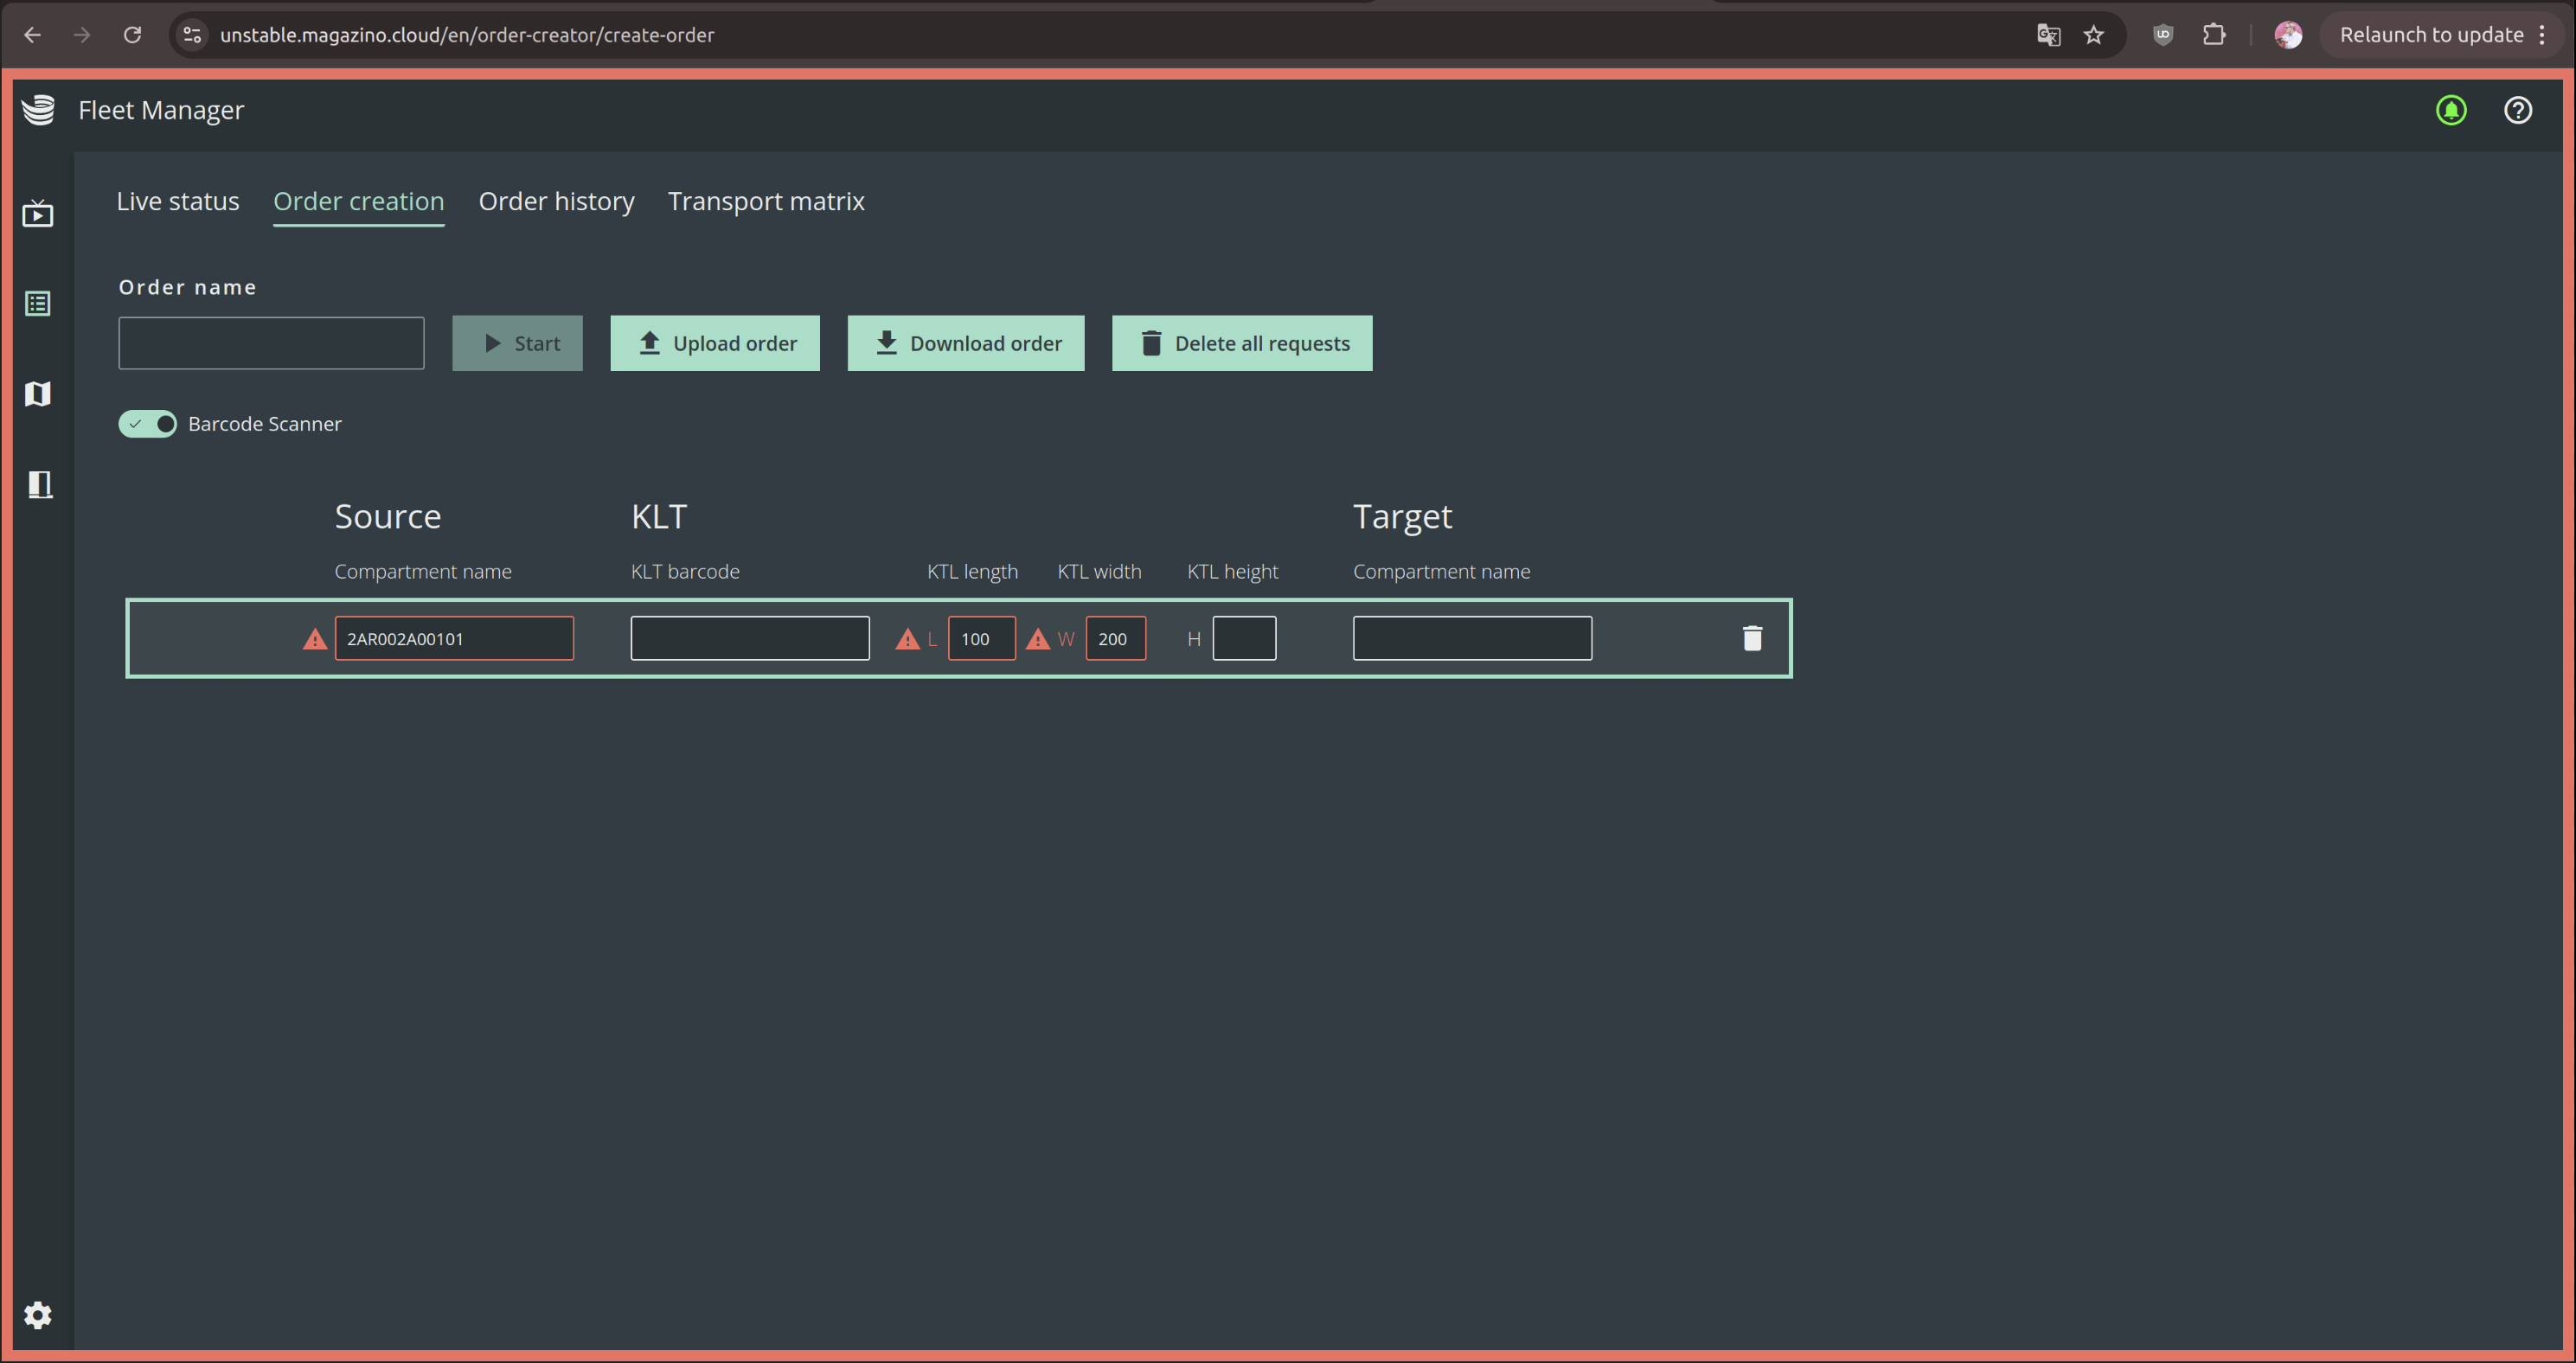This screenshot has width=2576, height=1363.
Task: Open the live view sidebar icon
Action: (38, 213)
